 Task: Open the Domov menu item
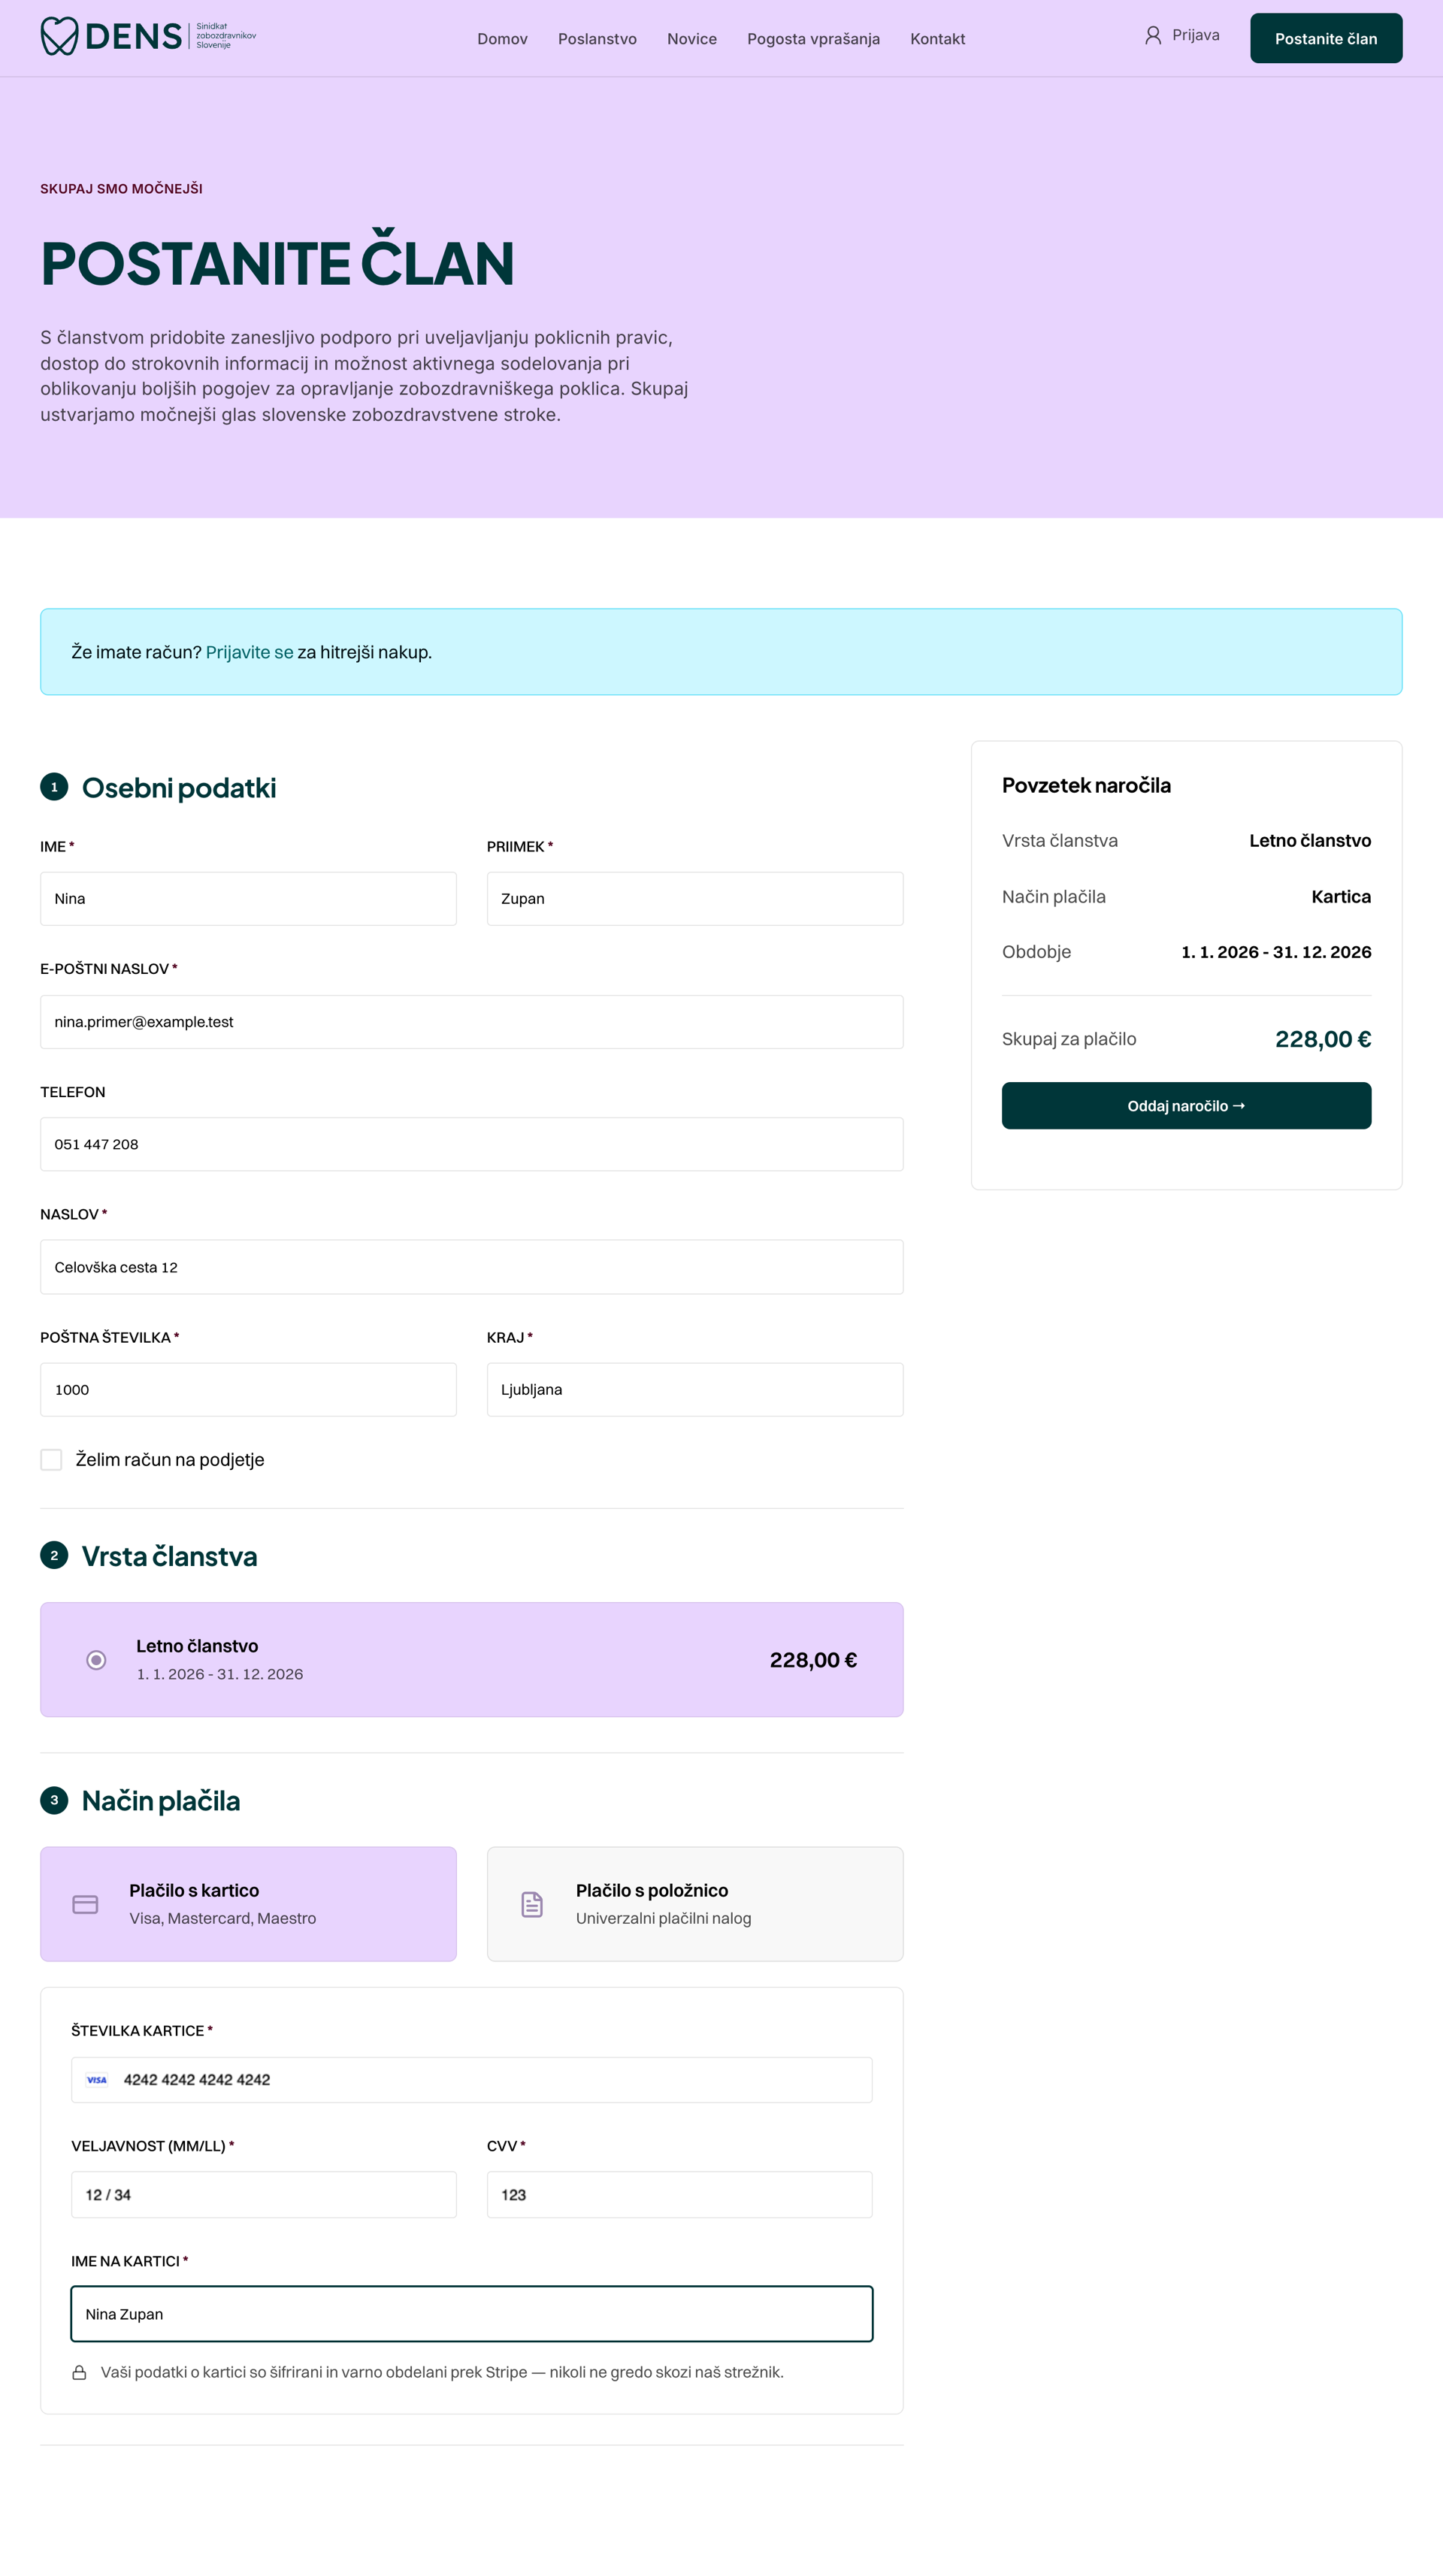coord(502,39)
